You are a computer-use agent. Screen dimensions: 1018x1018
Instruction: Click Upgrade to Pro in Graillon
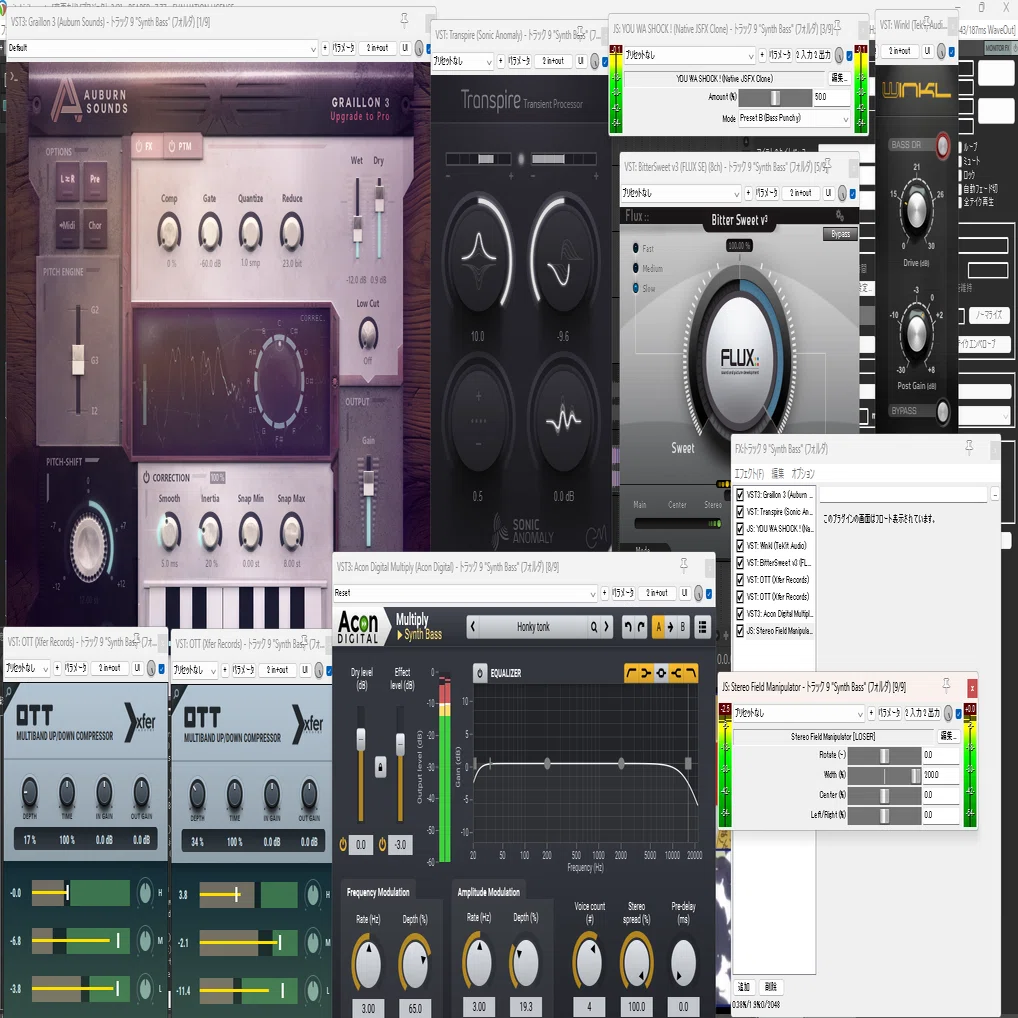[360, 116]
